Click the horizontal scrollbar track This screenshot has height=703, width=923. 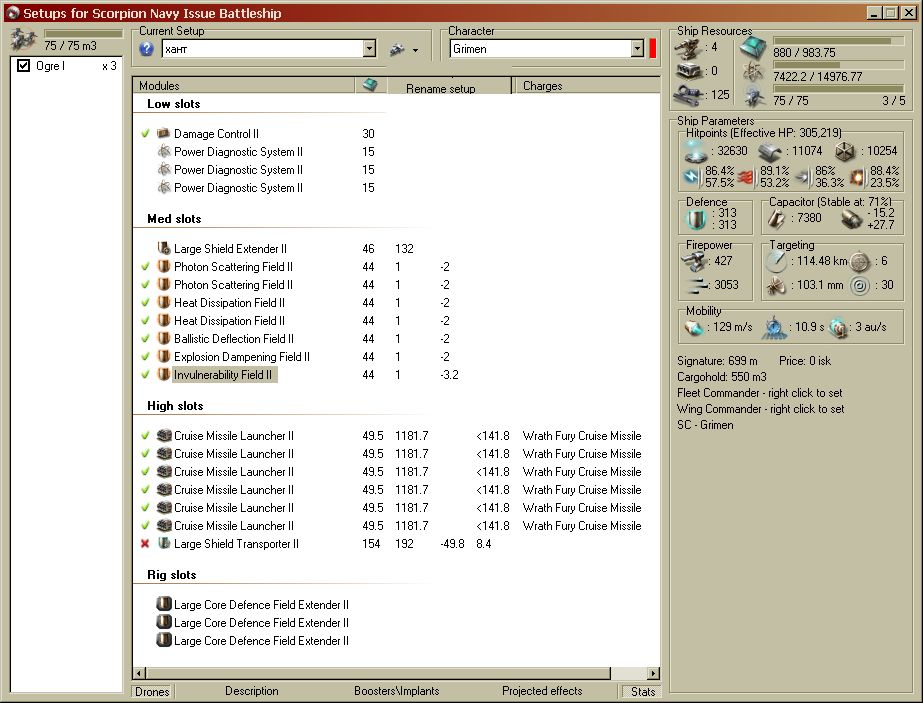pyautogui.click(x=629, y=673)
